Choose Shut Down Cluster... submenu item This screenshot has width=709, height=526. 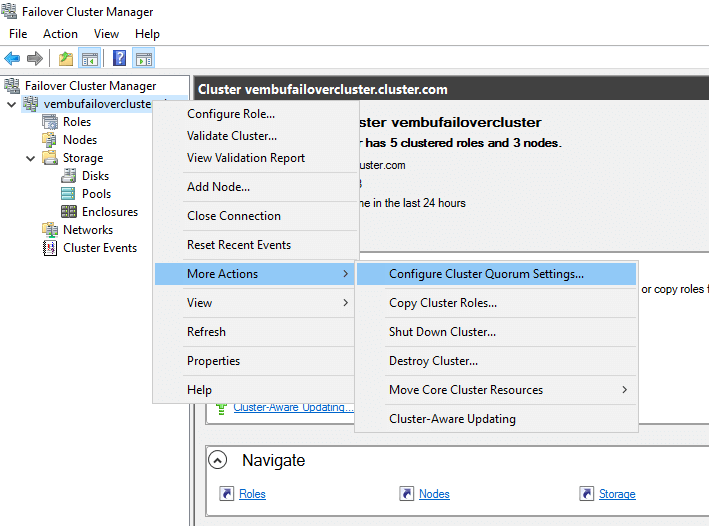496,332
